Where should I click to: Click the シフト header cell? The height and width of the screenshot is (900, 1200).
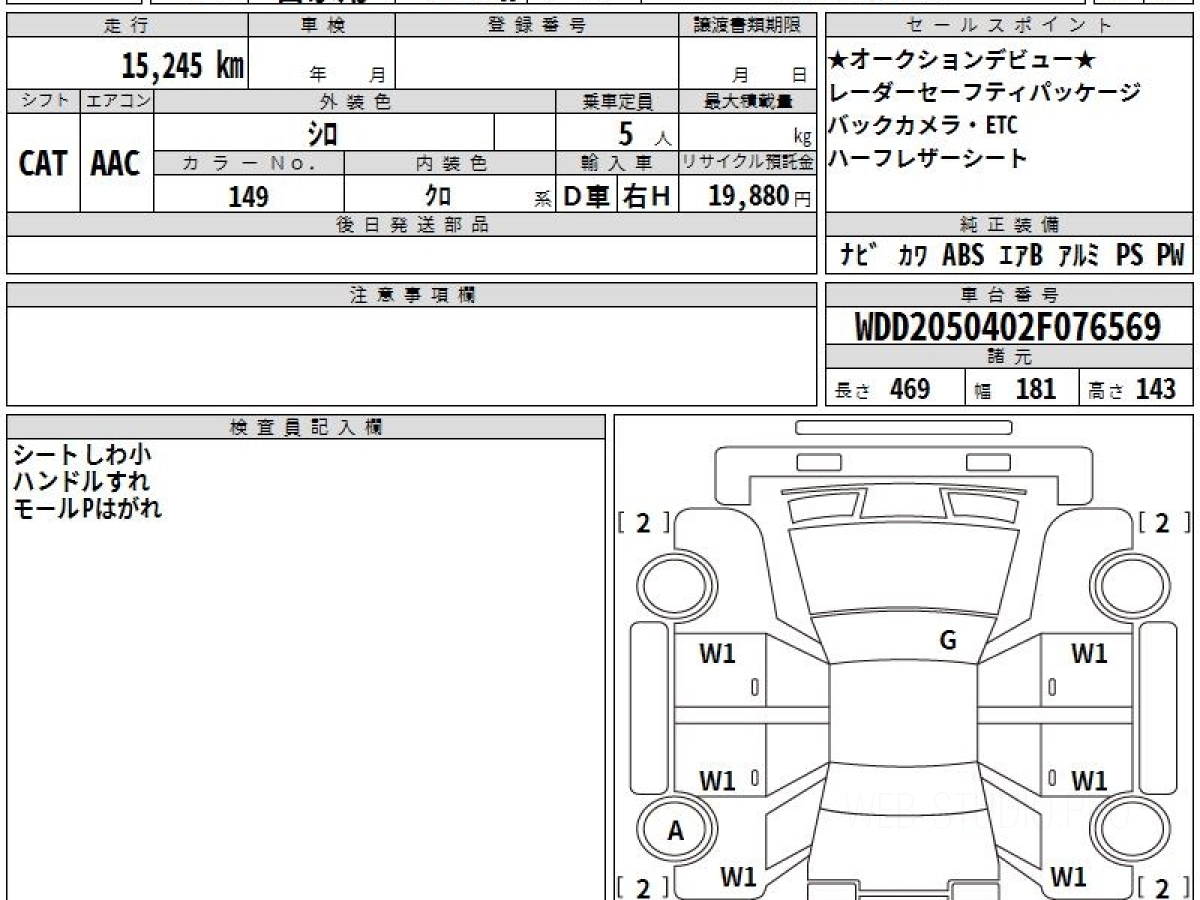tap(43, 101)
